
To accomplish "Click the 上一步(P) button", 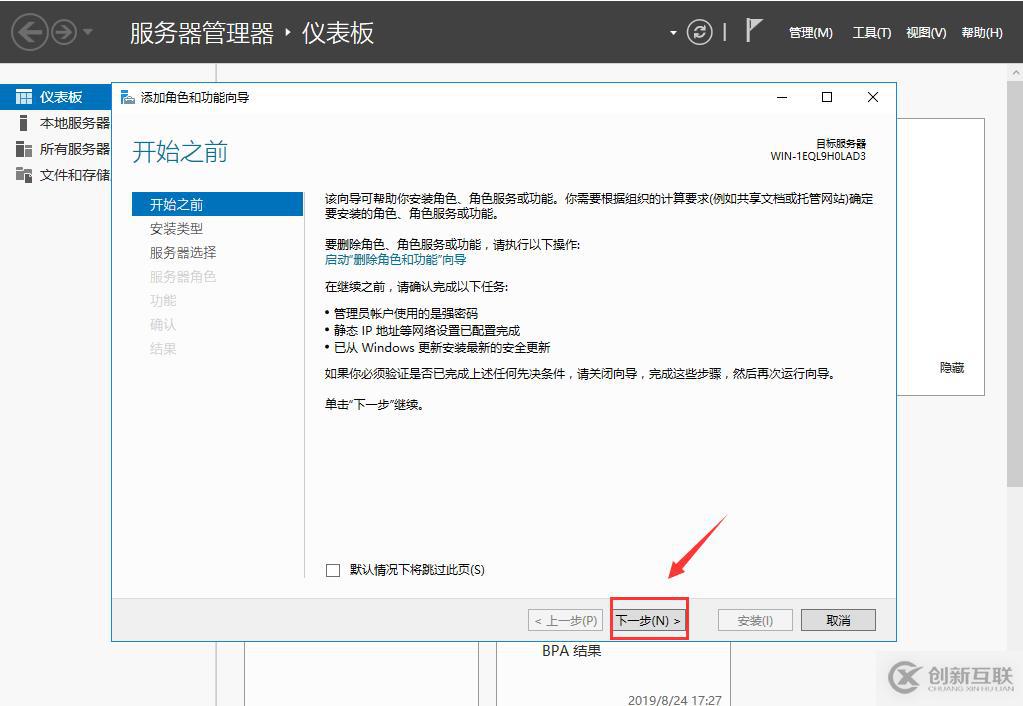I will [566, 621].
